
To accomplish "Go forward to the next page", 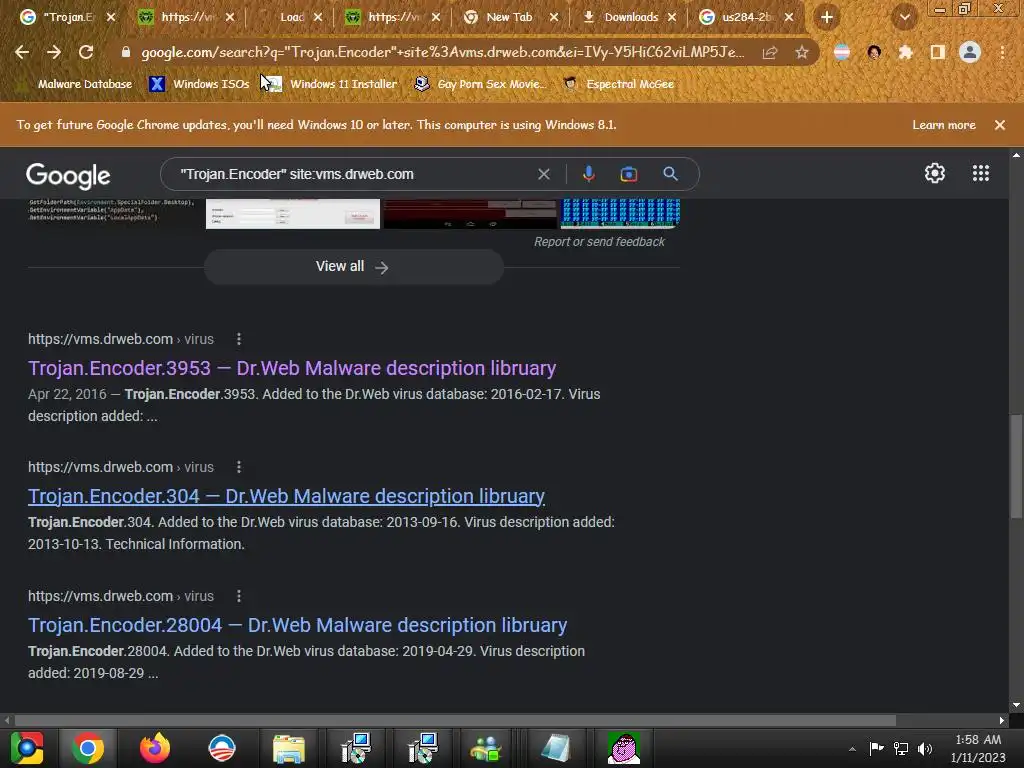I will click(54, 52).
